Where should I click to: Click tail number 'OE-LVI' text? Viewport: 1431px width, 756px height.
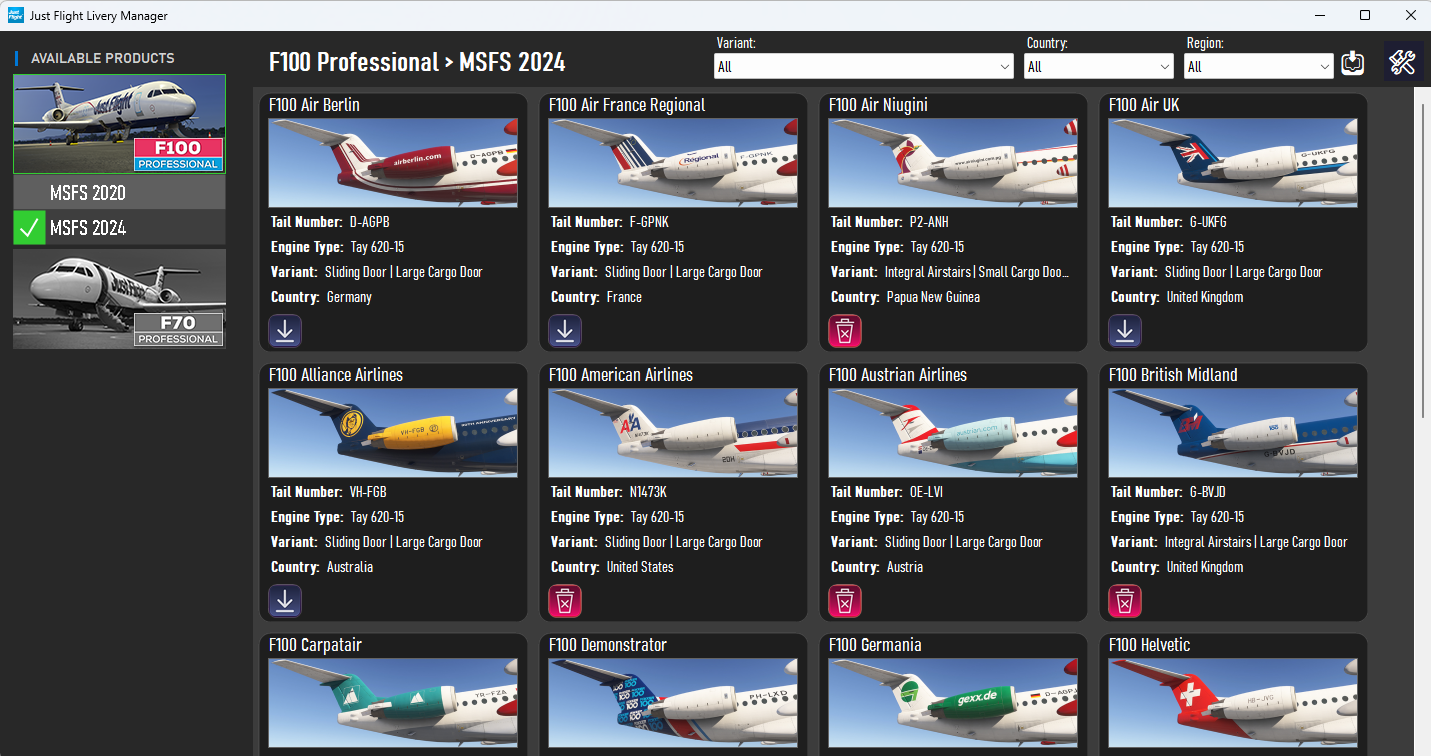[927, 492]
